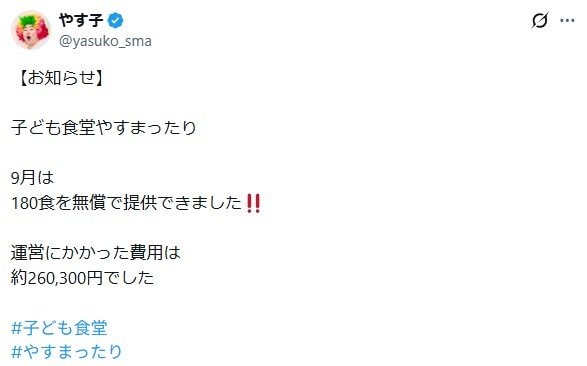The height and width of the screenshot is (366, 587).
Task: Click the opening bracket before お知らせ
Action: [22, 78]
